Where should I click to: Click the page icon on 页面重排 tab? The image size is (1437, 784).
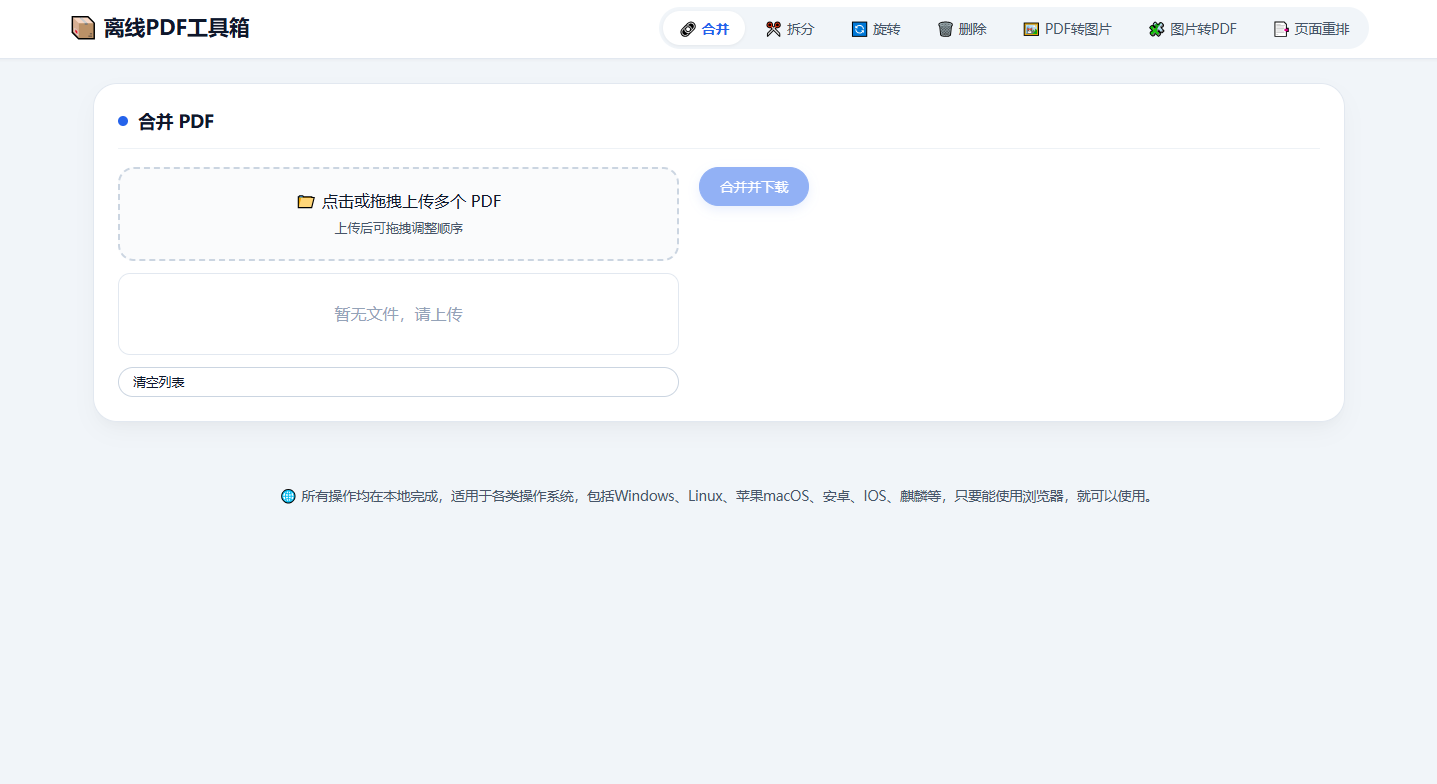pos(1281,29)
